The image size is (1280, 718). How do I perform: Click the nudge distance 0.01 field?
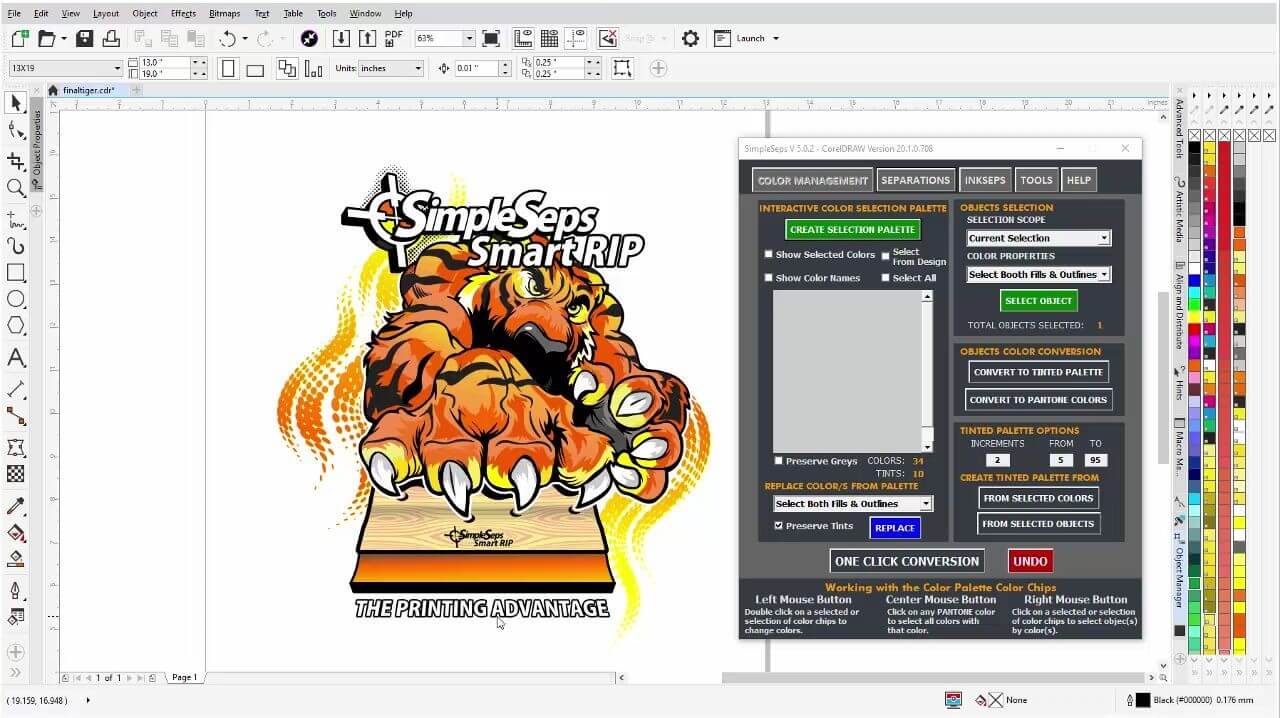coord(475,68)
